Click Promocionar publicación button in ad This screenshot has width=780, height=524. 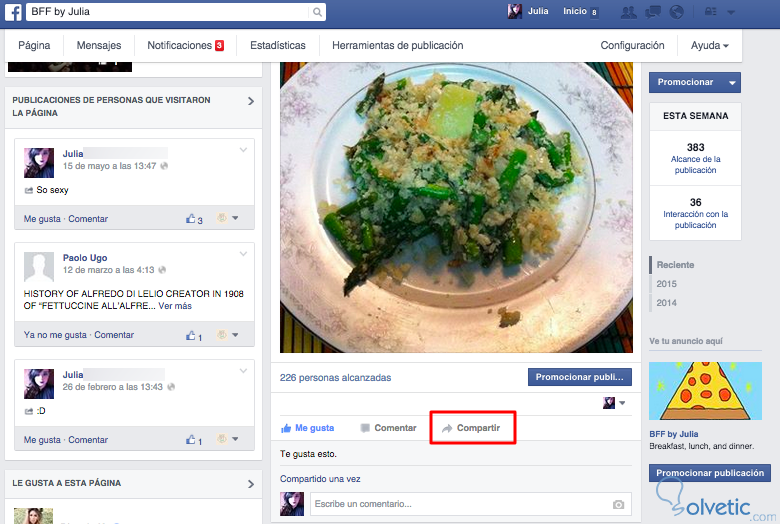click(x=710, y=473)
